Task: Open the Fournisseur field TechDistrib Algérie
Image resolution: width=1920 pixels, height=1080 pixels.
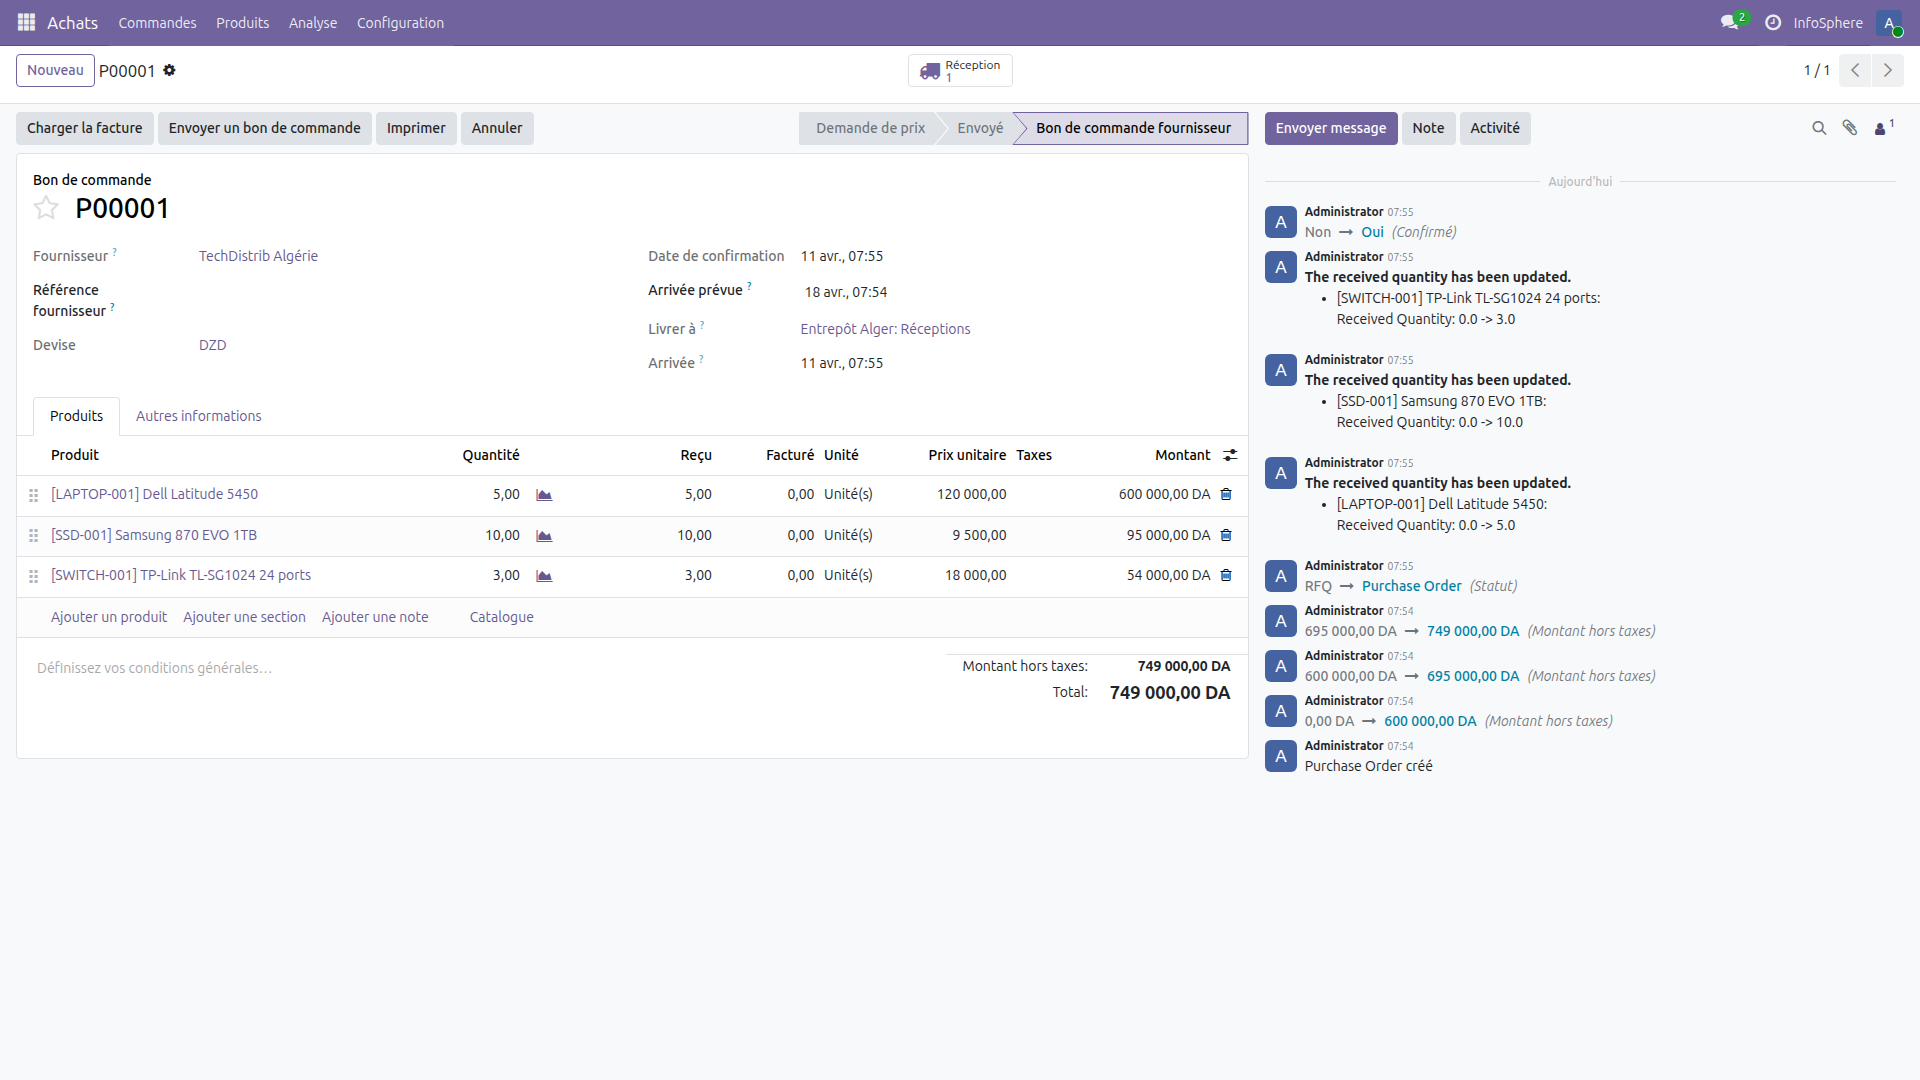Action: pyautogui.click(x=258, y=255)
